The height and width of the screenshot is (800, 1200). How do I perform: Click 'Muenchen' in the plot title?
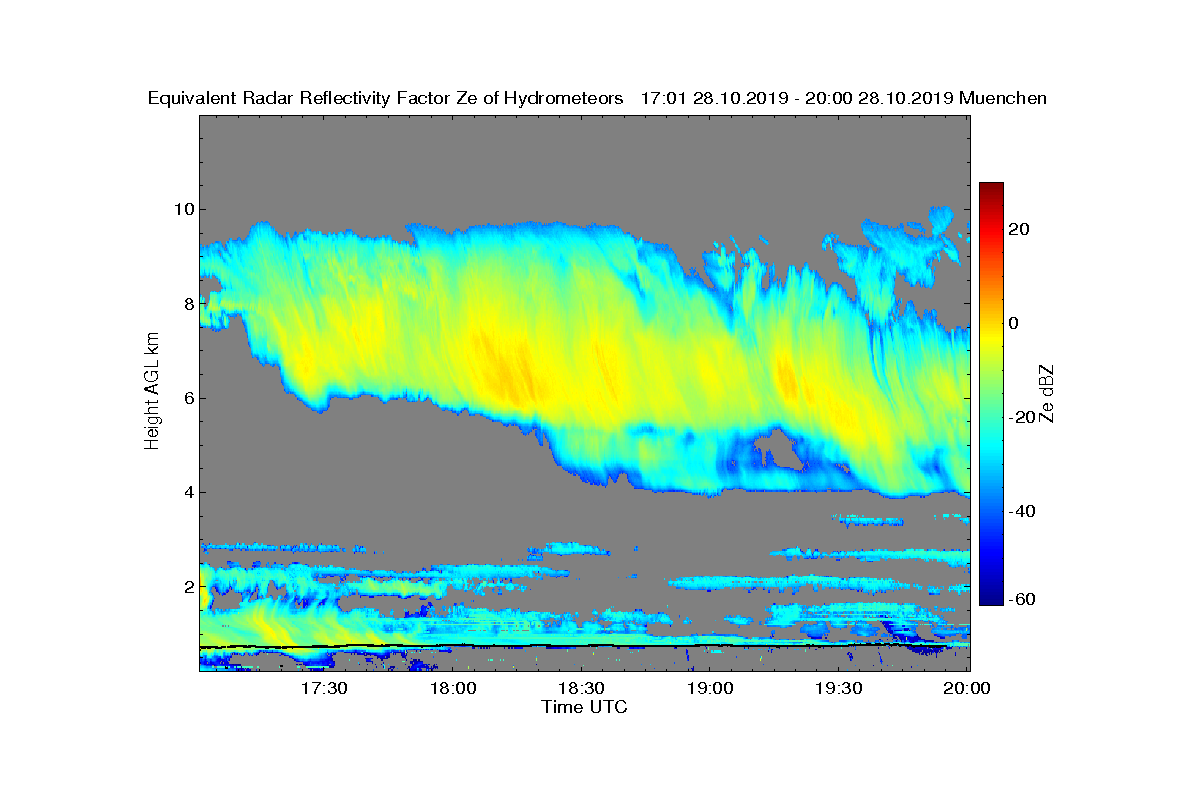(1003, 98)
